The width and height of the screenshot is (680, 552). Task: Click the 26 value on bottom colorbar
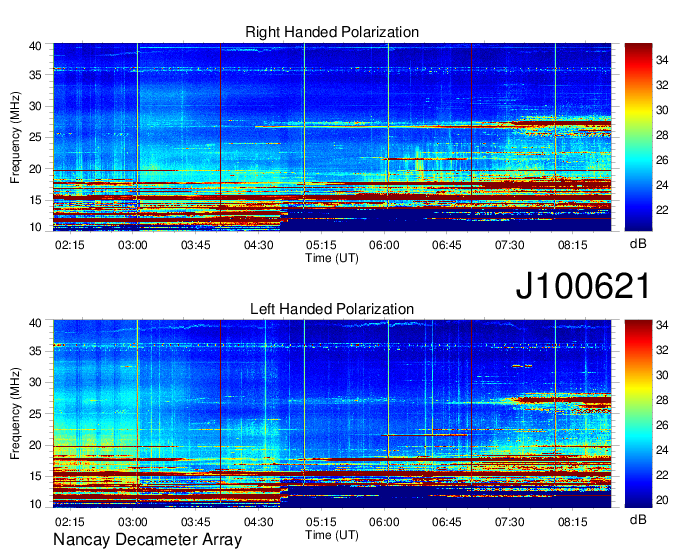pyautogui.click(x=662, y=425)
